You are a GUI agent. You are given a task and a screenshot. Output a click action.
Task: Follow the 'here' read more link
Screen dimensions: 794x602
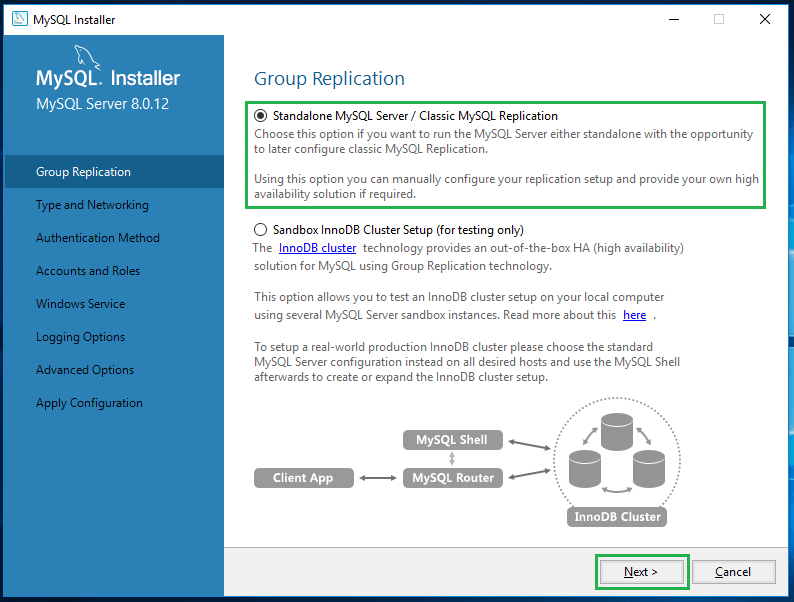634,315
